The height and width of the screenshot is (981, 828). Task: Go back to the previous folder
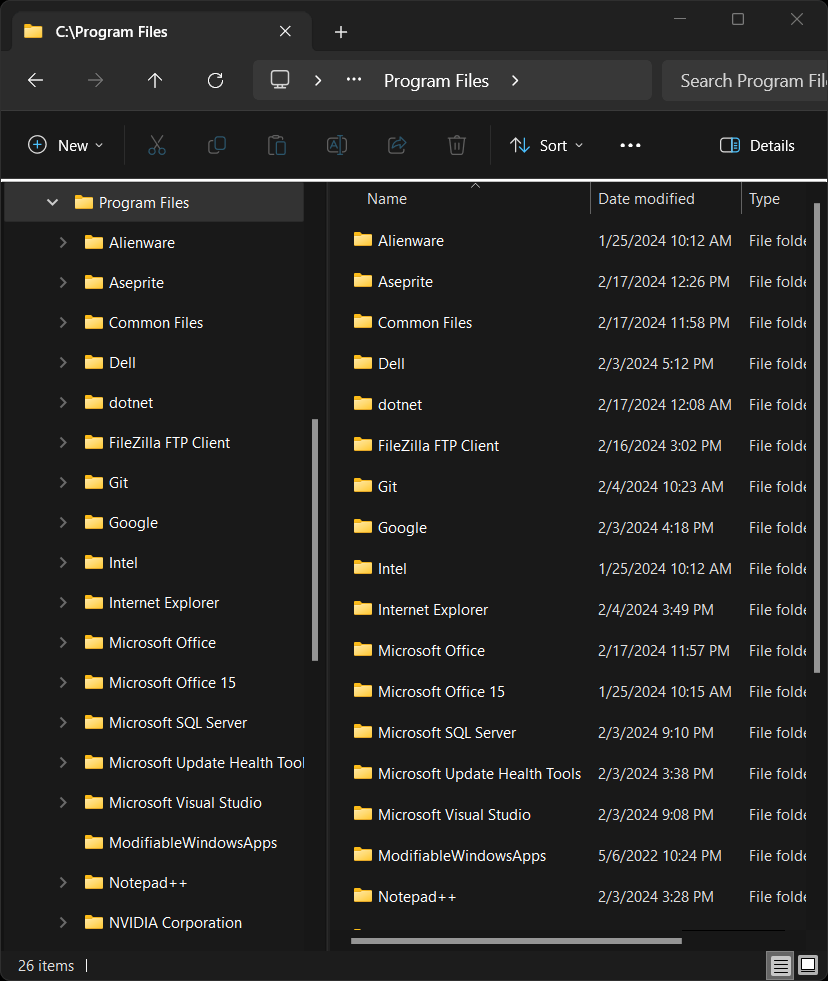[36, 80]
